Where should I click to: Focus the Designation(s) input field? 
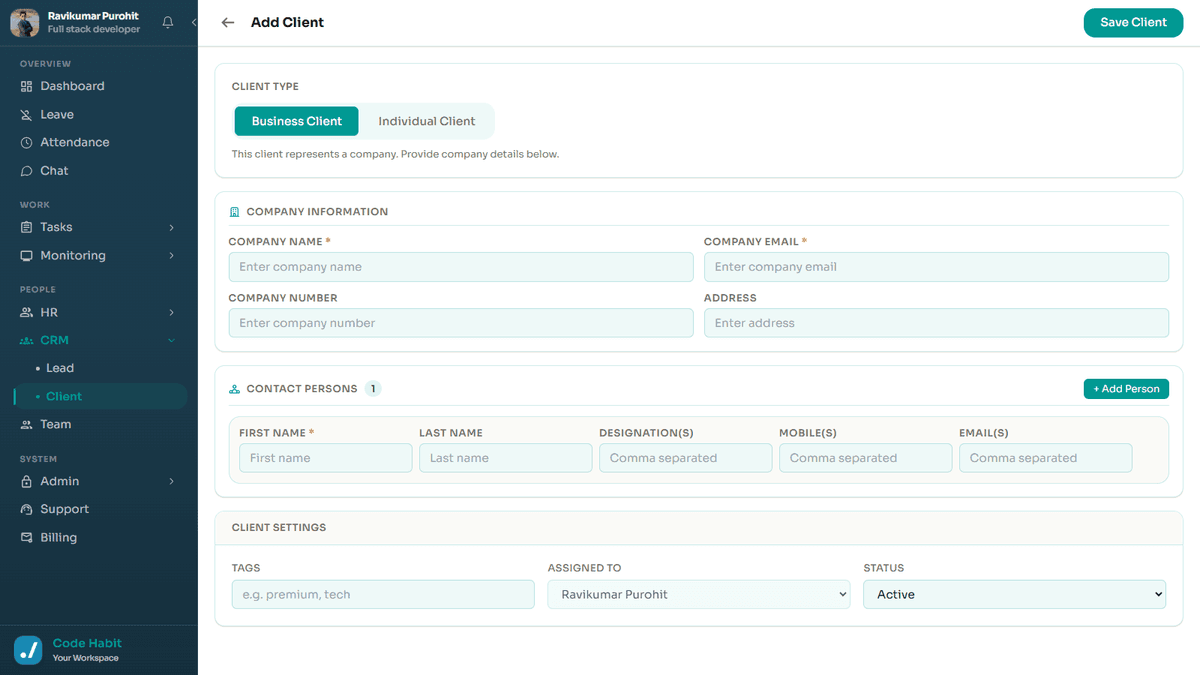(686, 458)
